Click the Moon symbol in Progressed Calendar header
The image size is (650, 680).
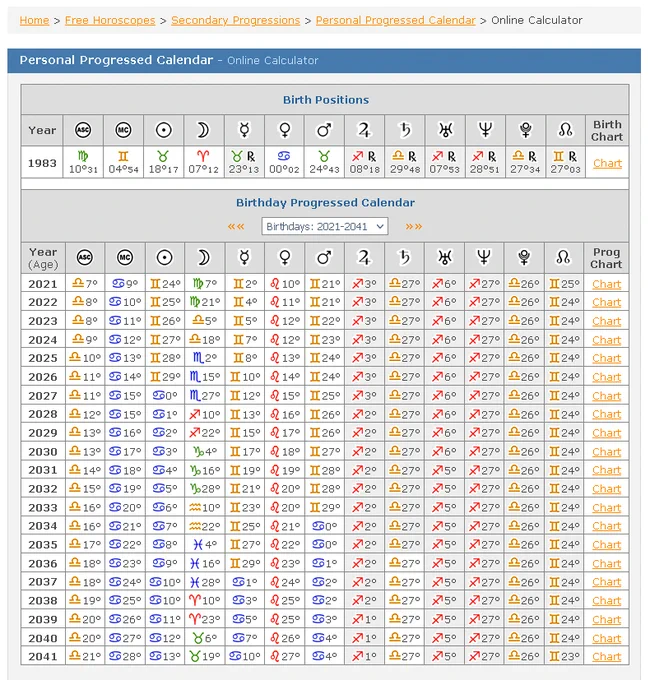click(204, 258)
